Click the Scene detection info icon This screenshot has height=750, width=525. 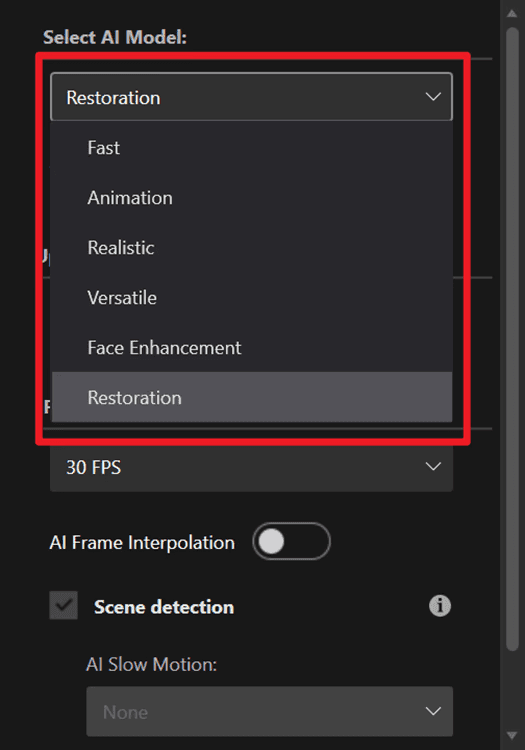[440, 606]
